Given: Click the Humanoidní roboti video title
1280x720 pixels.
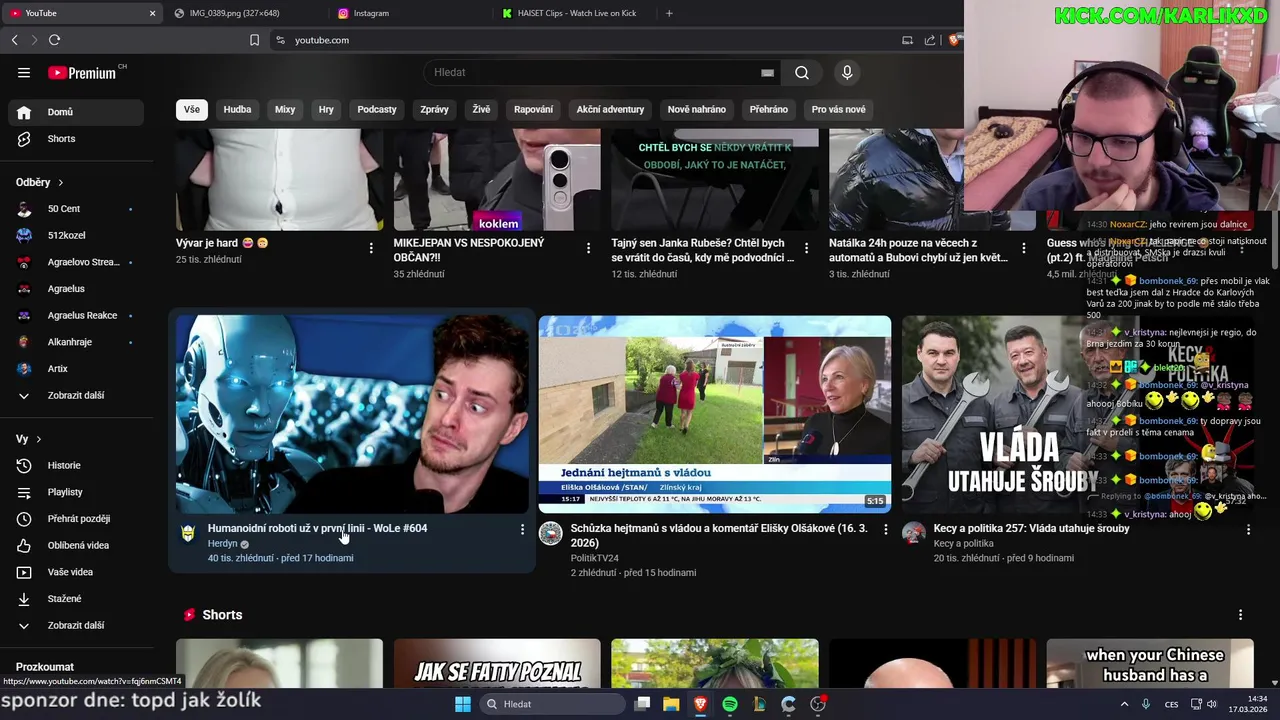Looking at the screenshot, I should point(317,528).
